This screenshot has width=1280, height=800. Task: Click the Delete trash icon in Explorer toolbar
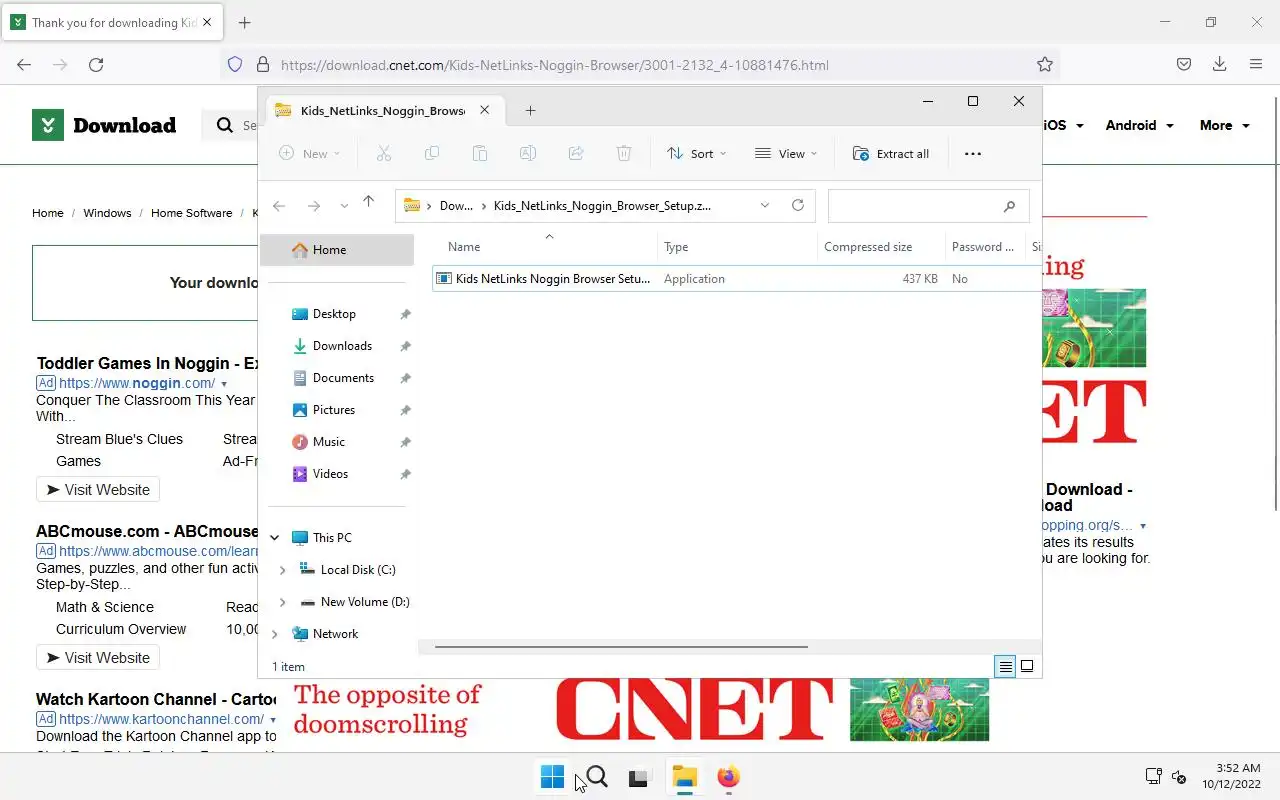click(x=624, y=153)
